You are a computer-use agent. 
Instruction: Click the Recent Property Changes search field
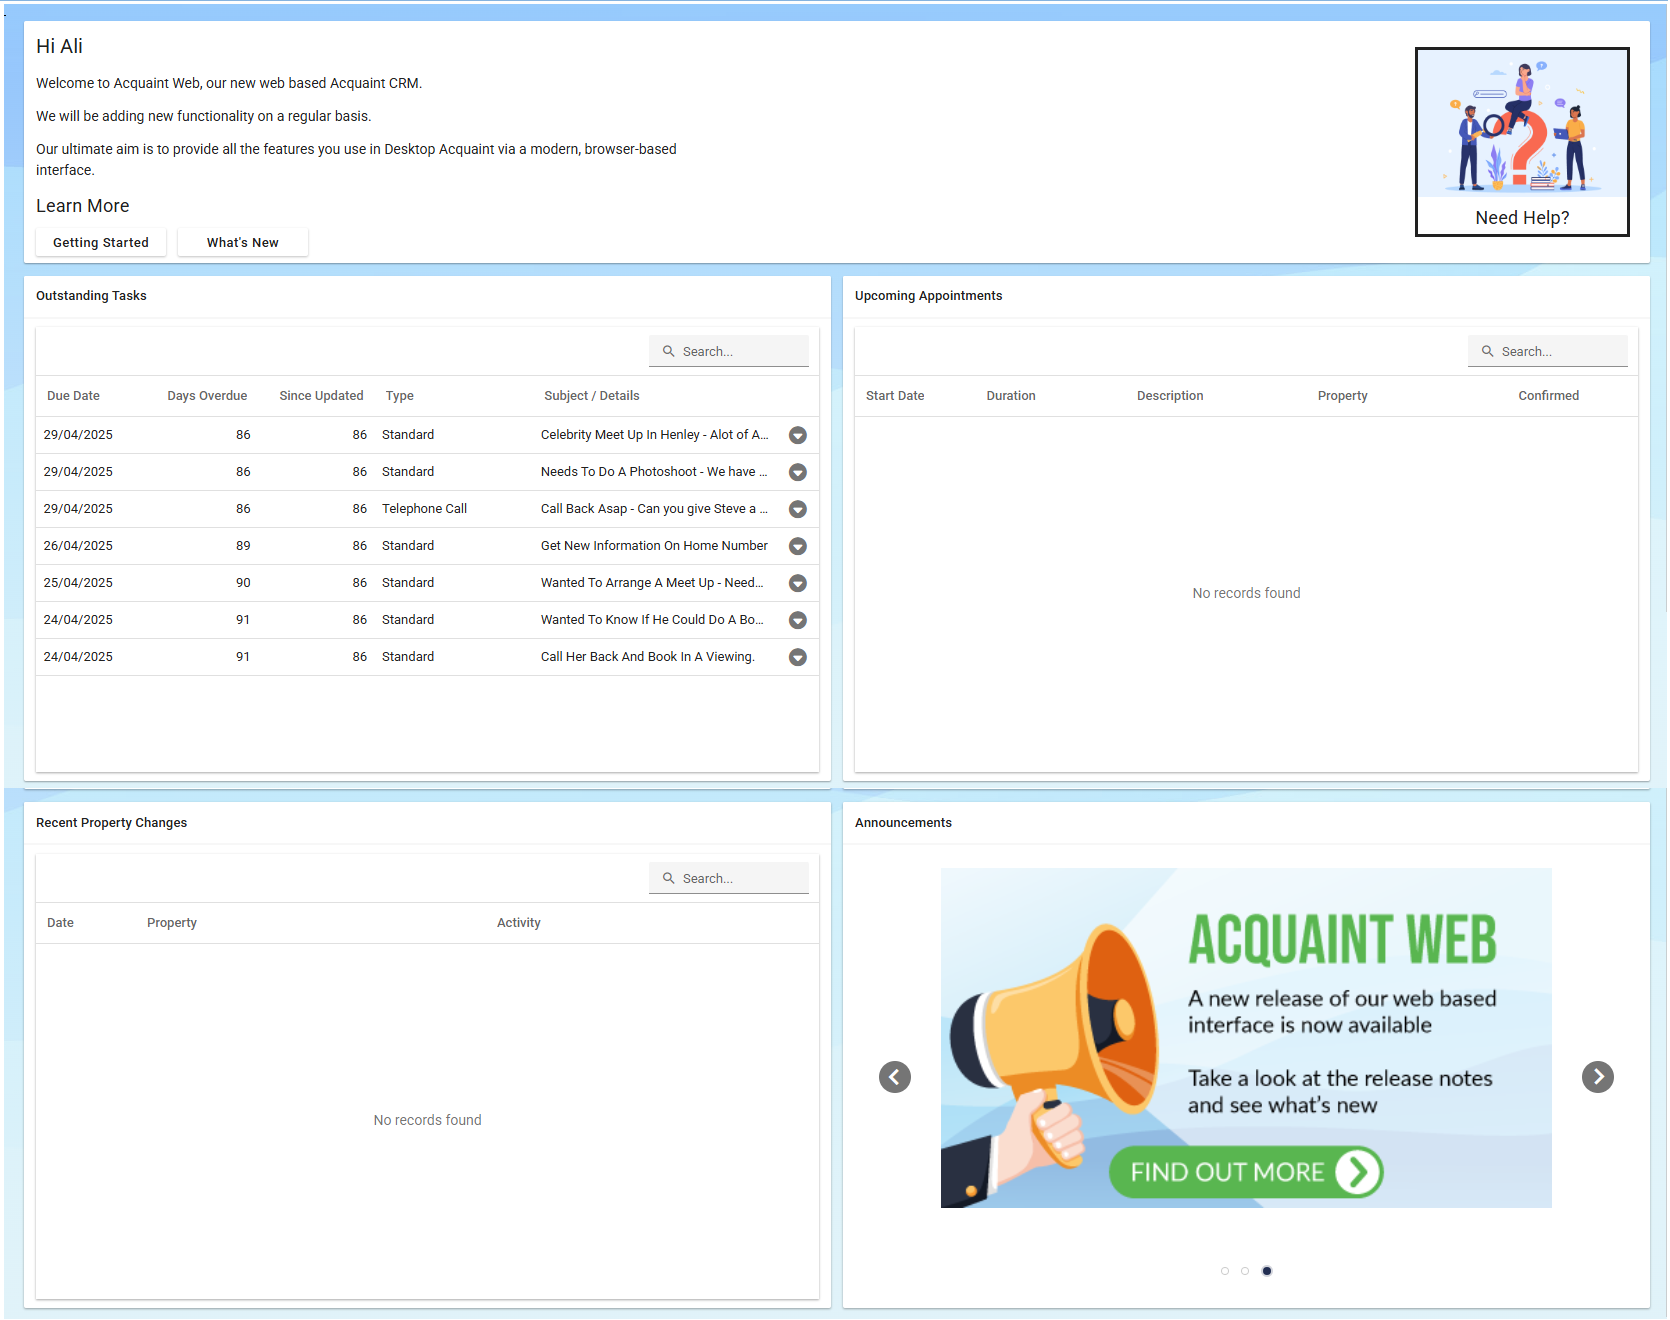click(729, 878)
